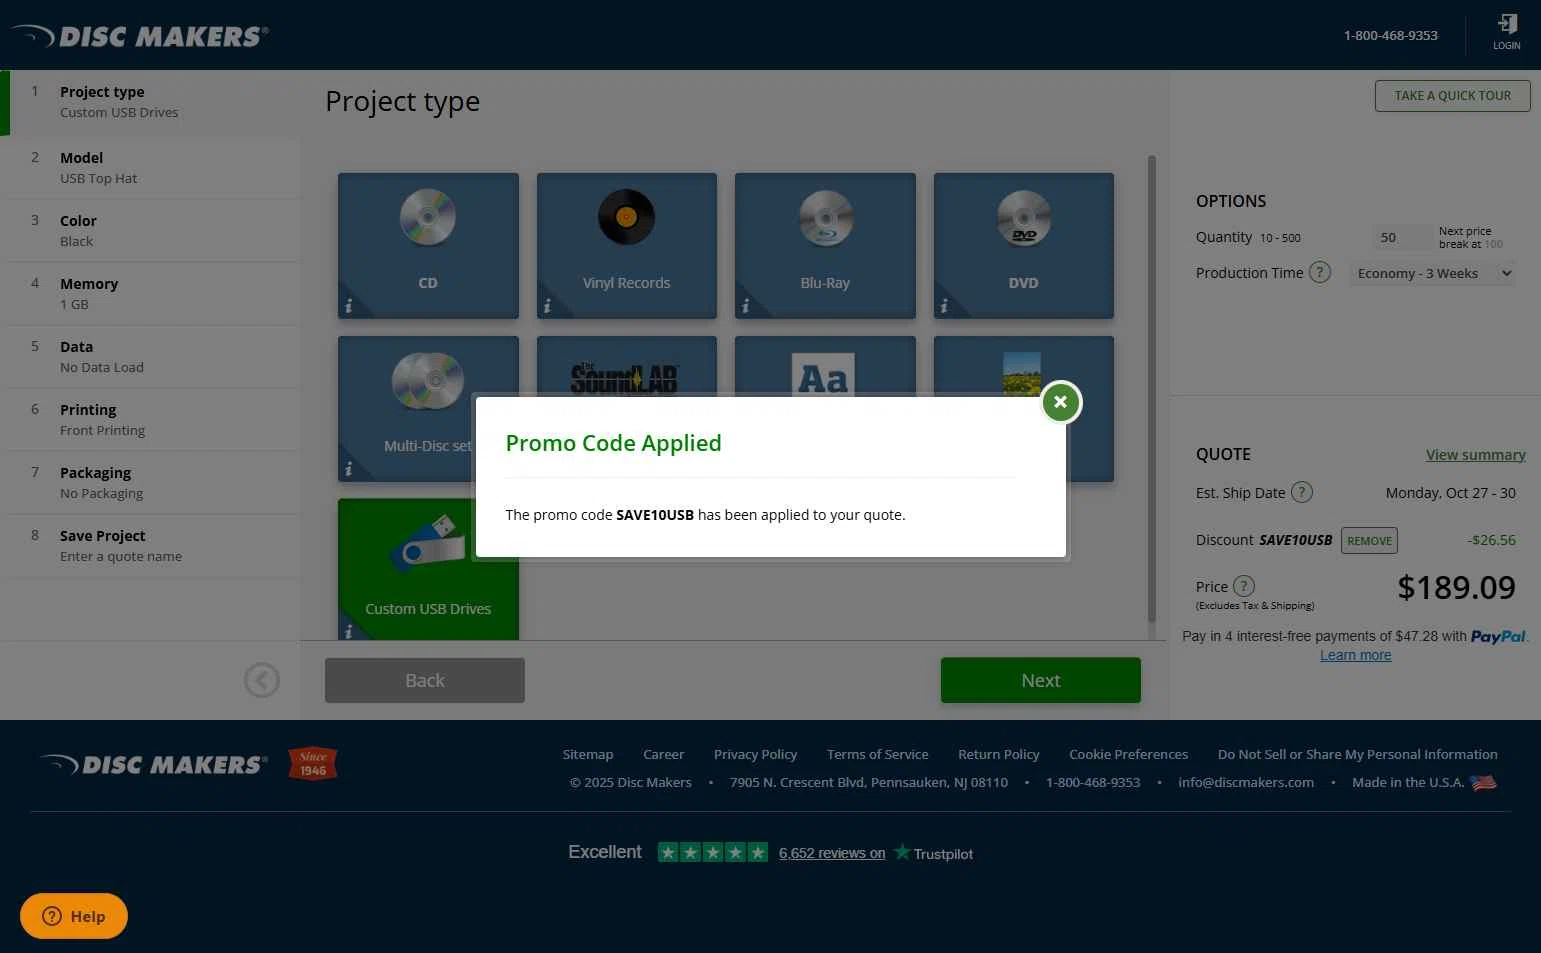Open Do Not Sell or Share link

point(1358,754)
